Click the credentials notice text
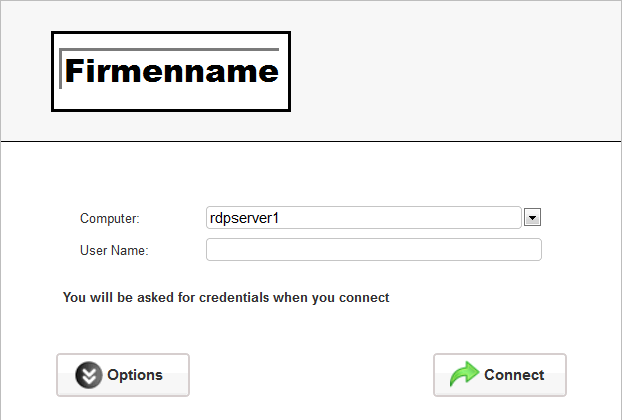This screenshot has height=420, width=622. click(x=226, y=297)
